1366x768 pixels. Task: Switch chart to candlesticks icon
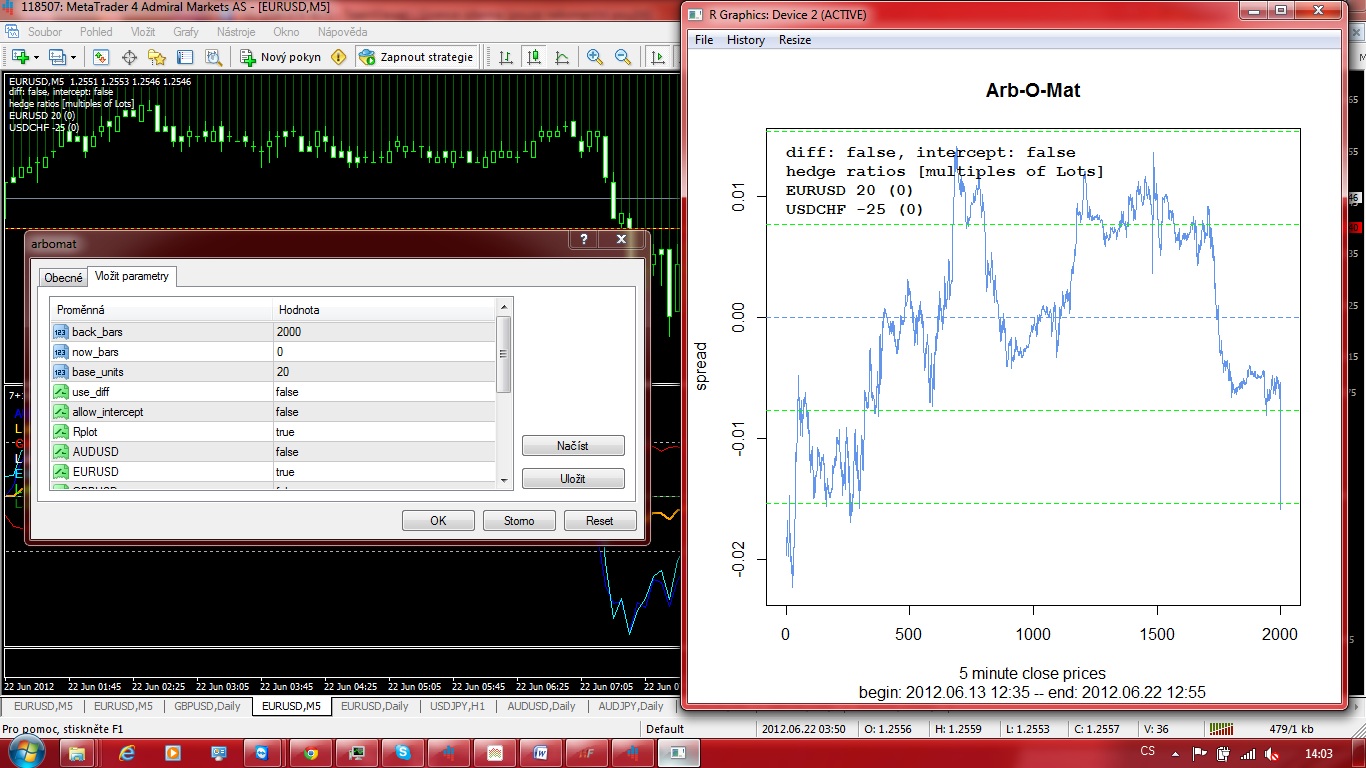click(534, 57)
